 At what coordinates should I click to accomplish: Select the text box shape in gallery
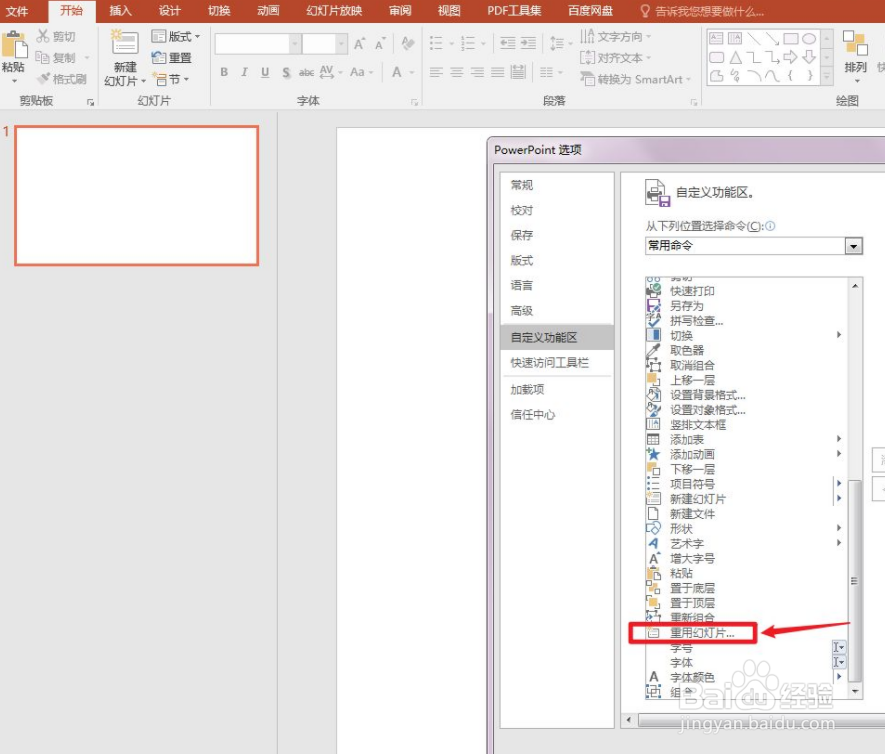pos(716,38)
